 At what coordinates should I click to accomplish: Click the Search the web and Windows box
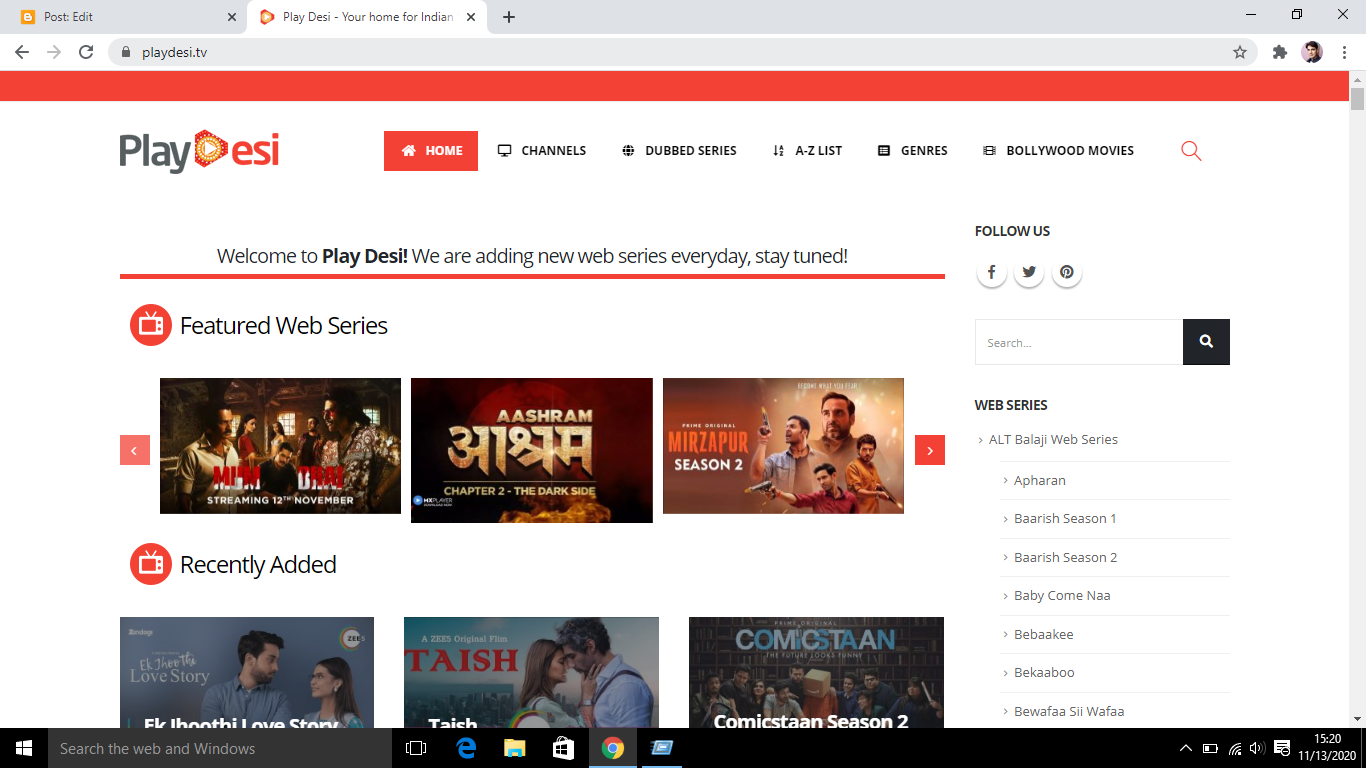pyautogui.click(x=220, y=748)
